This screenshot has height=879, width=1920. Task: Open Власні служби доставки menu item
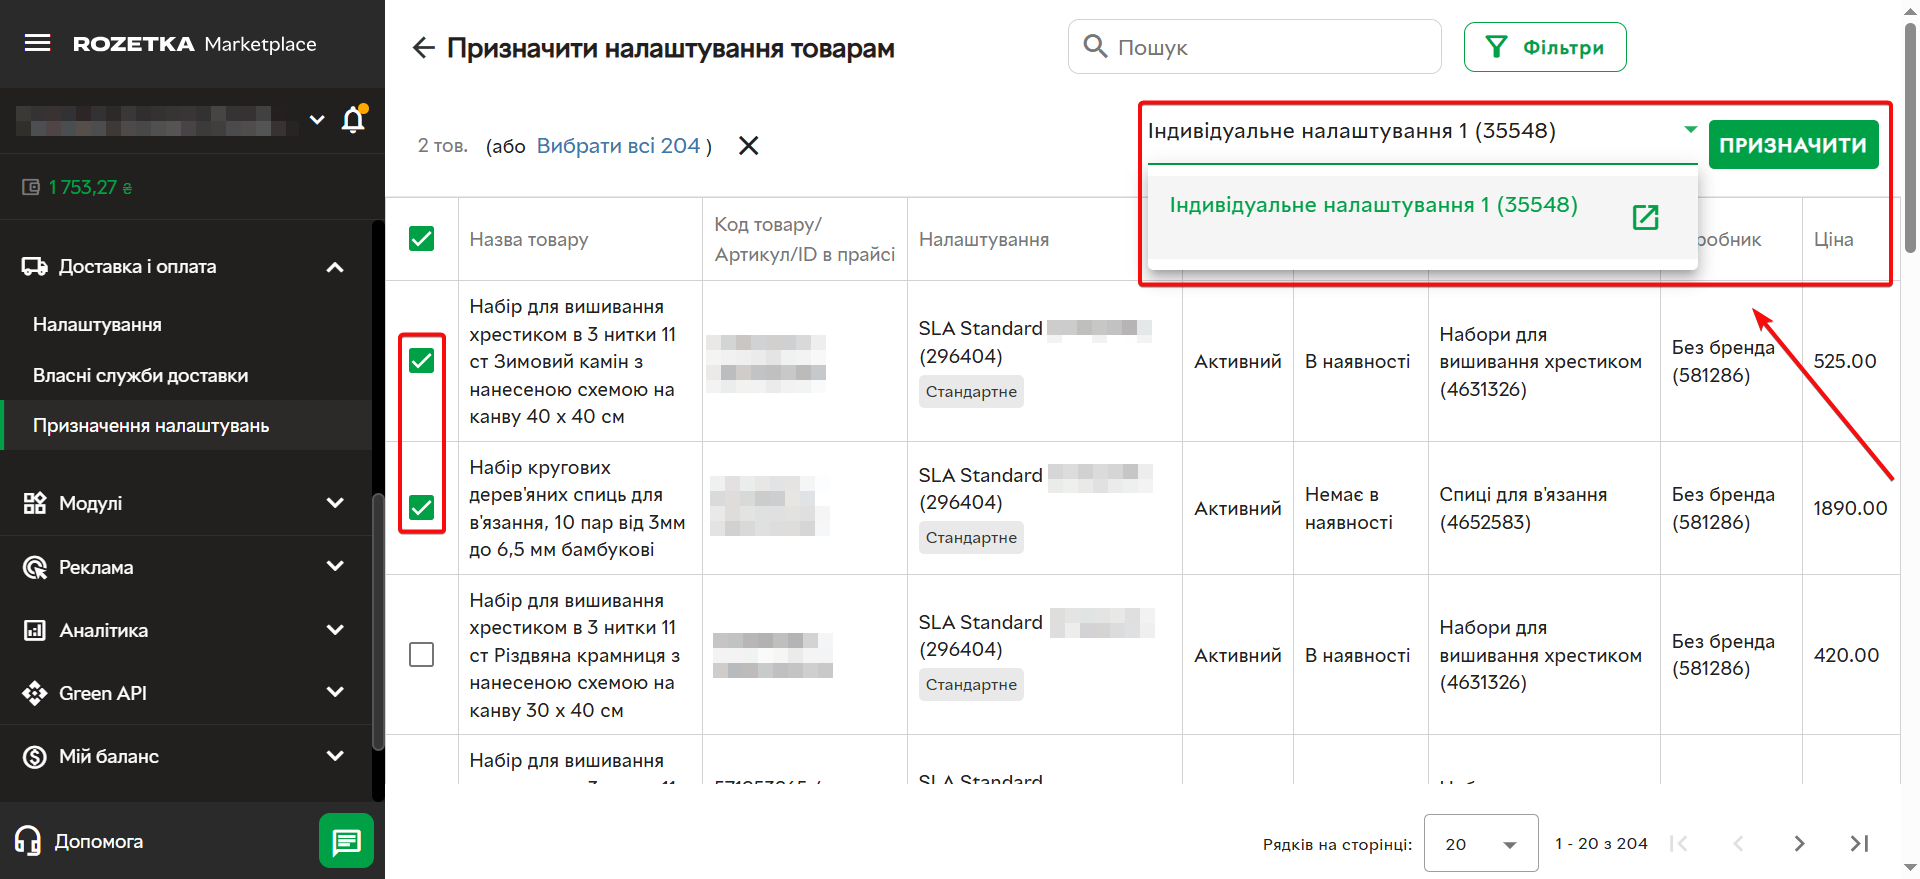click(x=140, y=376)
